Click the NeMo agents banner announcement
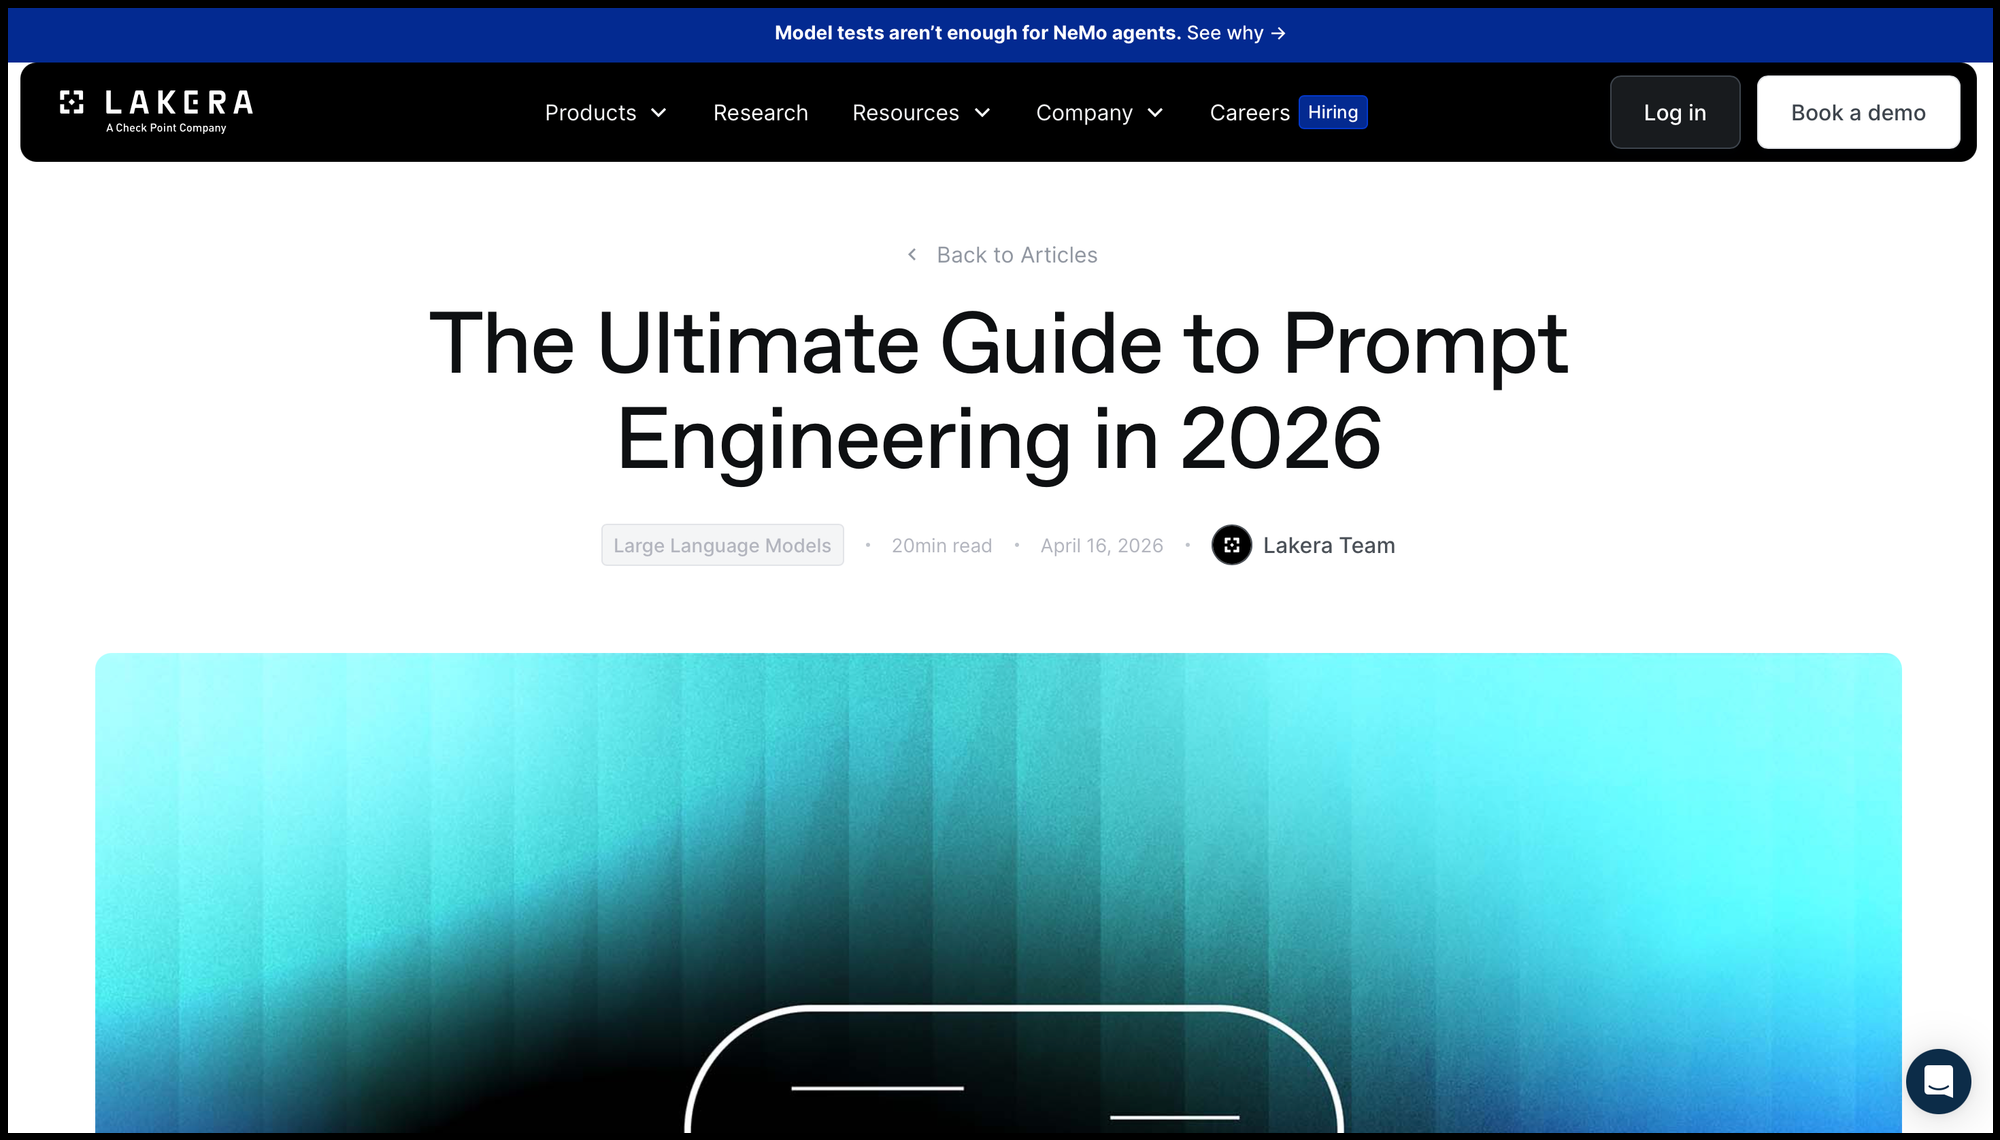Viewport: 2000px width, 1140px height. click(977, 33)
